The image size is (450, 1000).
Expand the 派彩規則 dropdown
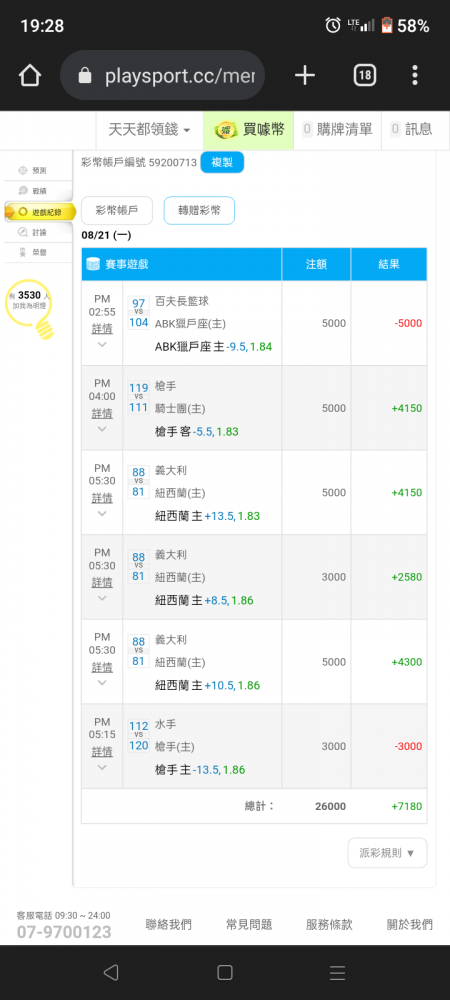tap(388, 853)
